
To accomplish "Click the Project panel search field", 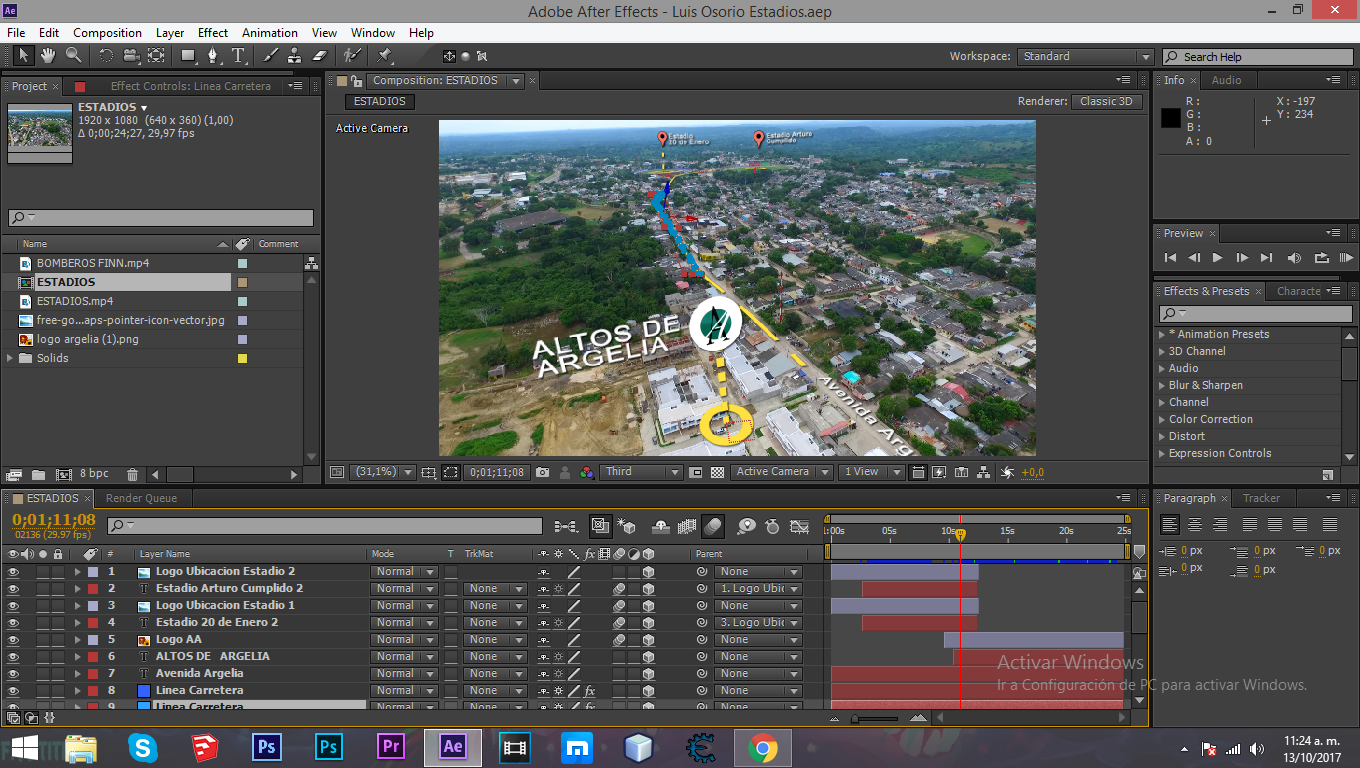I will 161,218.
